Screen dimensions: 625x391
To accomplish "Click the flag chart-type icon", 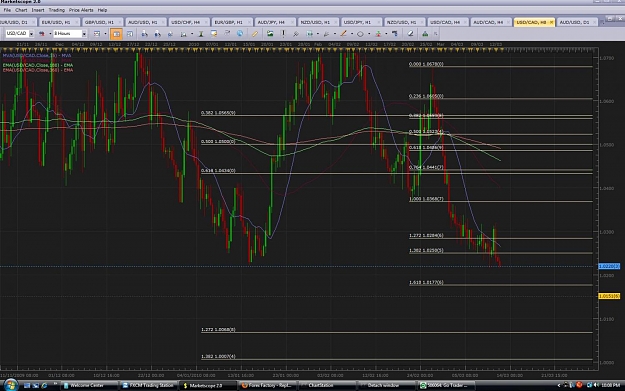I will pyautogui.click(x=41, y=33).
